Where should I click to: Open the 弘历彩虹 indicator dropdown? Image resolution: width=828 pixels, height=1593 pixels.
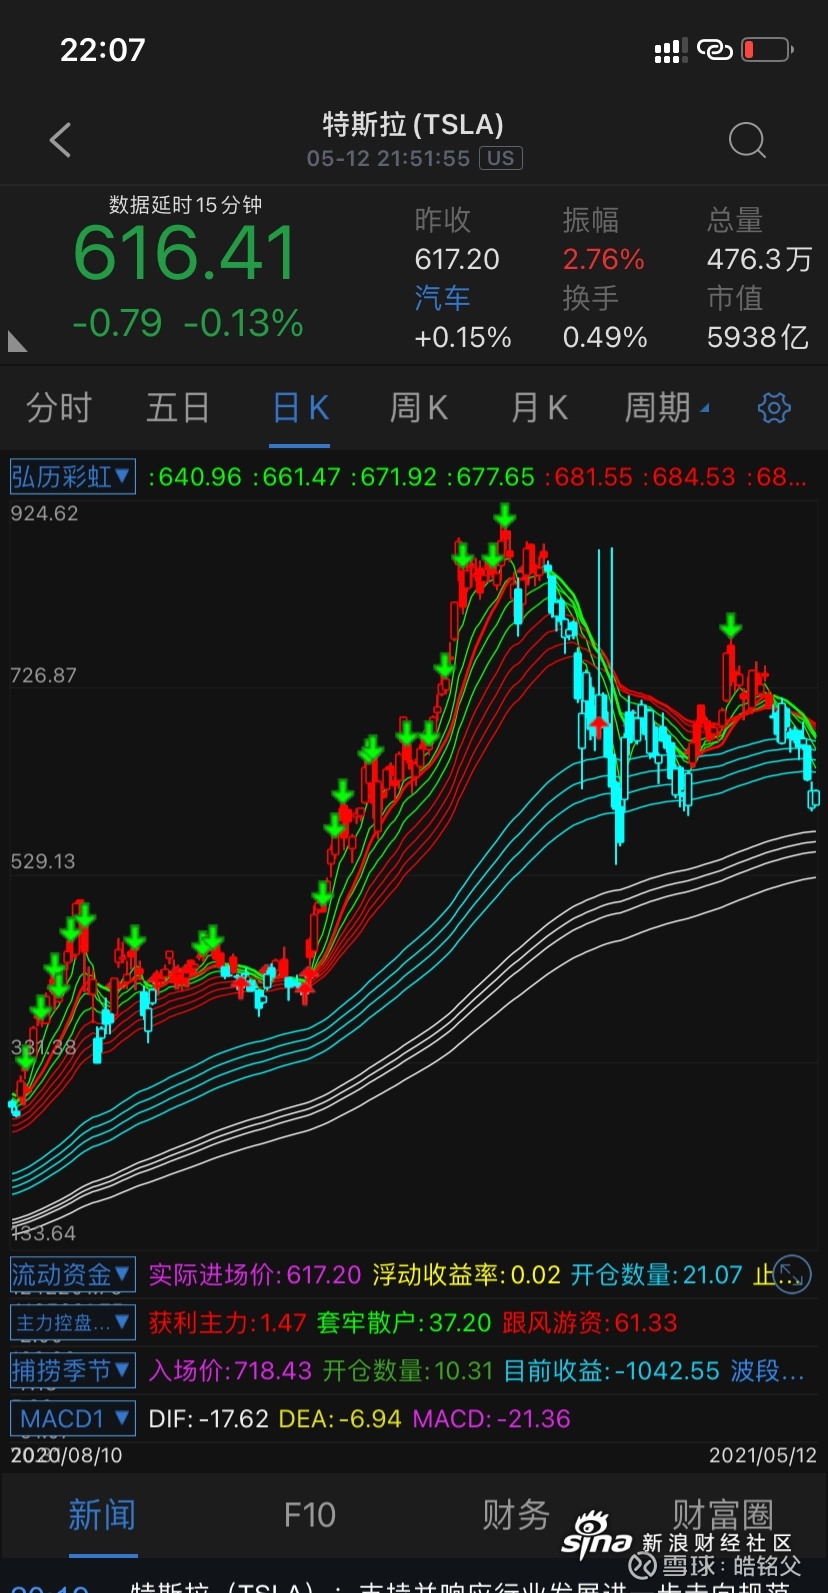tap(72, 476)
